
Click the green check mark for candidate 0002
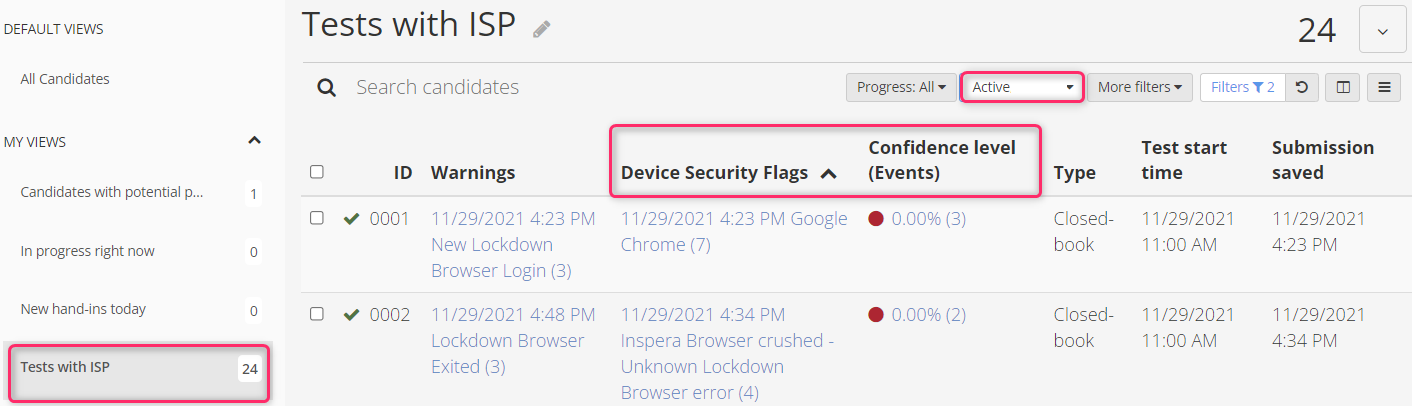[x=351, y=315]
